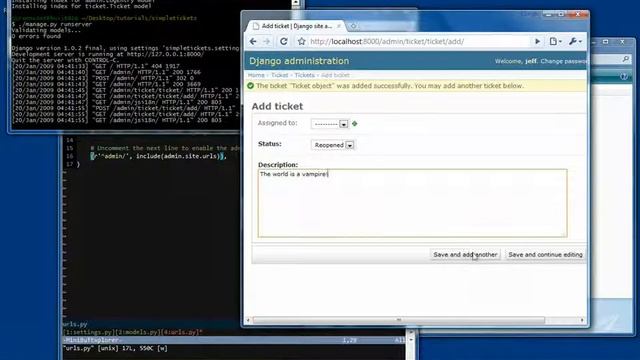
Task: Open the page menu icon in Chrome
Action: (x=555, y=42)
